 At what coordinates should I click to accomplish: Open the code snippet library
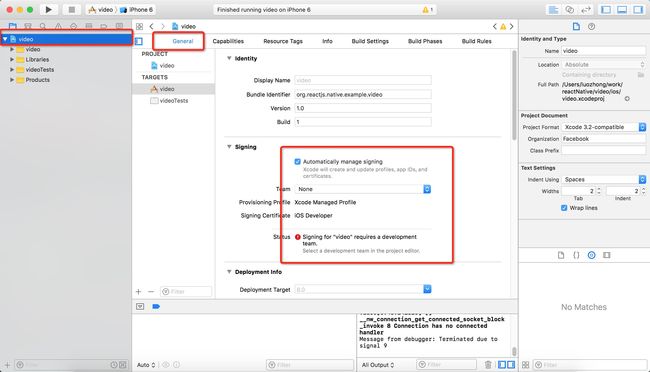(x=576, y=255)
